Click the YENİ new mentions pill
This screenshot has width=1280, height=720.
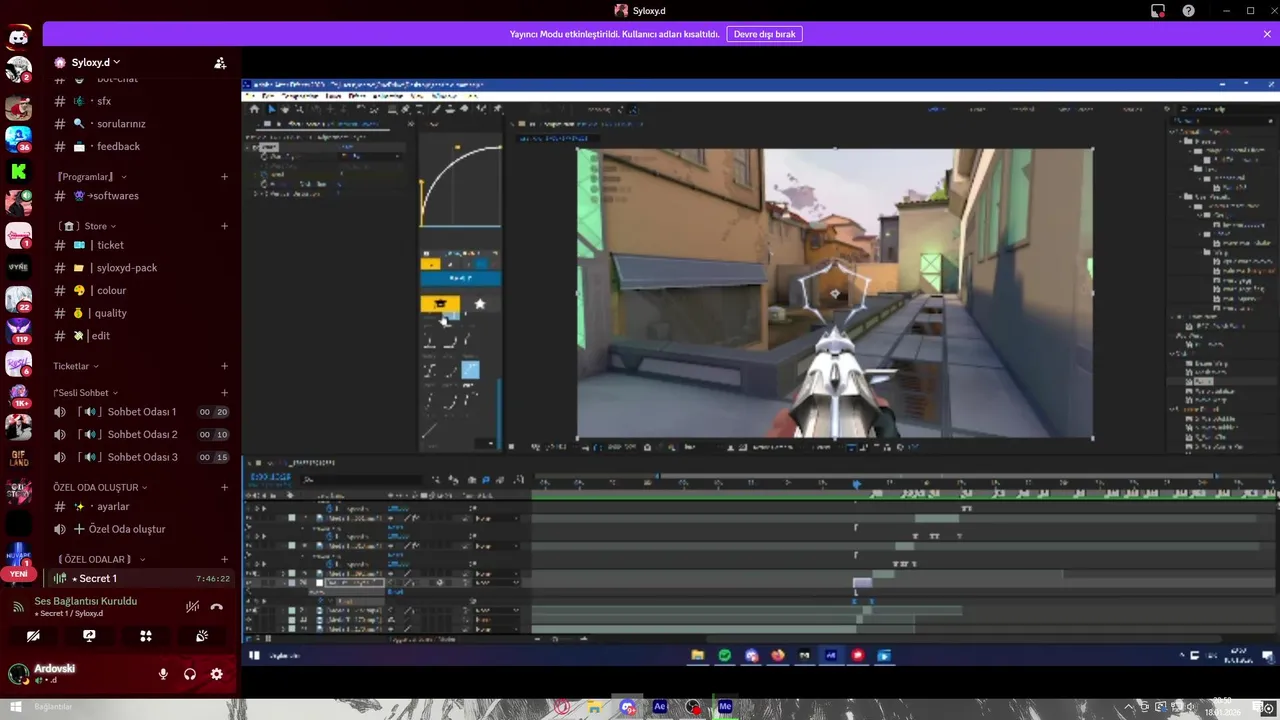[19, 574]
